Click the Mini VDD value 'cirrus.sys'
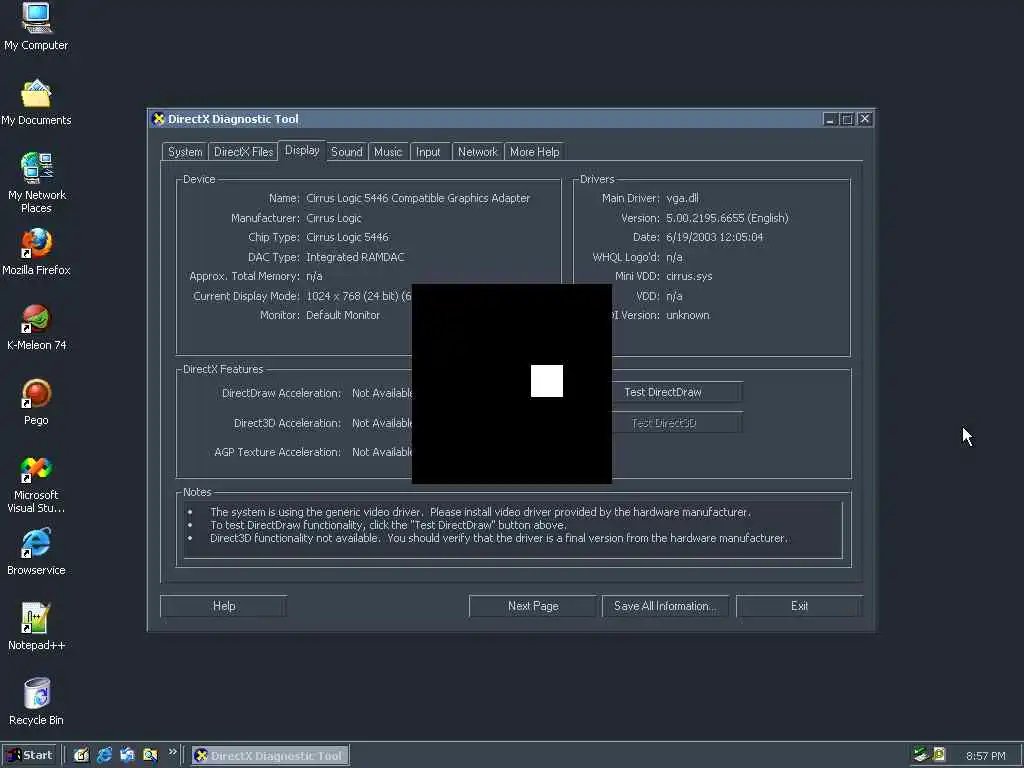Image resolution: width=1024 pixels, height=768 pixels. coord(689,276)
